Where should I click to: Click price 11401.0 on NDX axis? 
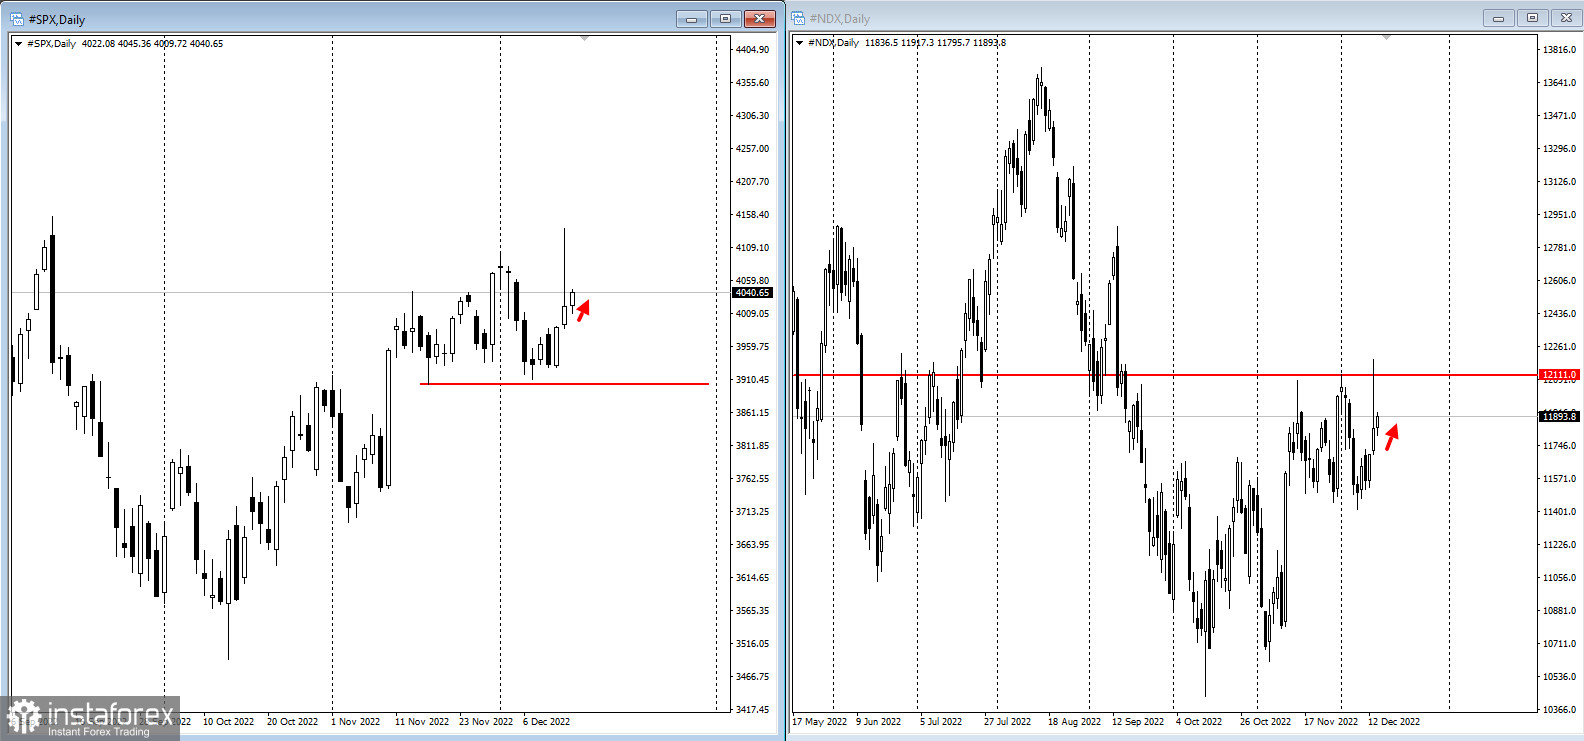click(x=1559, y=512)
